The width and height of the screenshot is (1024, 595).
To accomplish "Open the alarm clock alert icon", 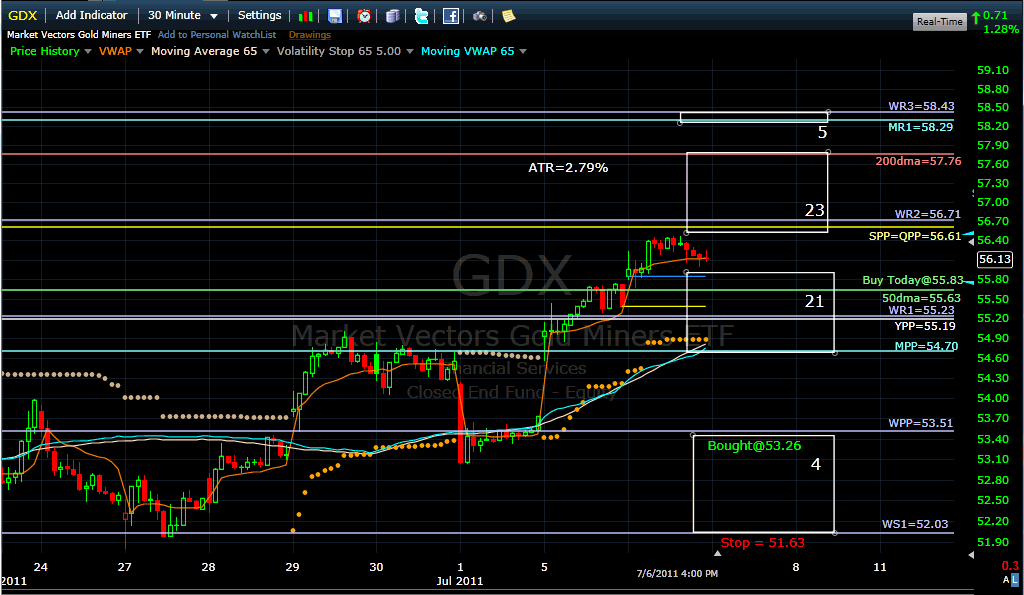I will [364, 16].
